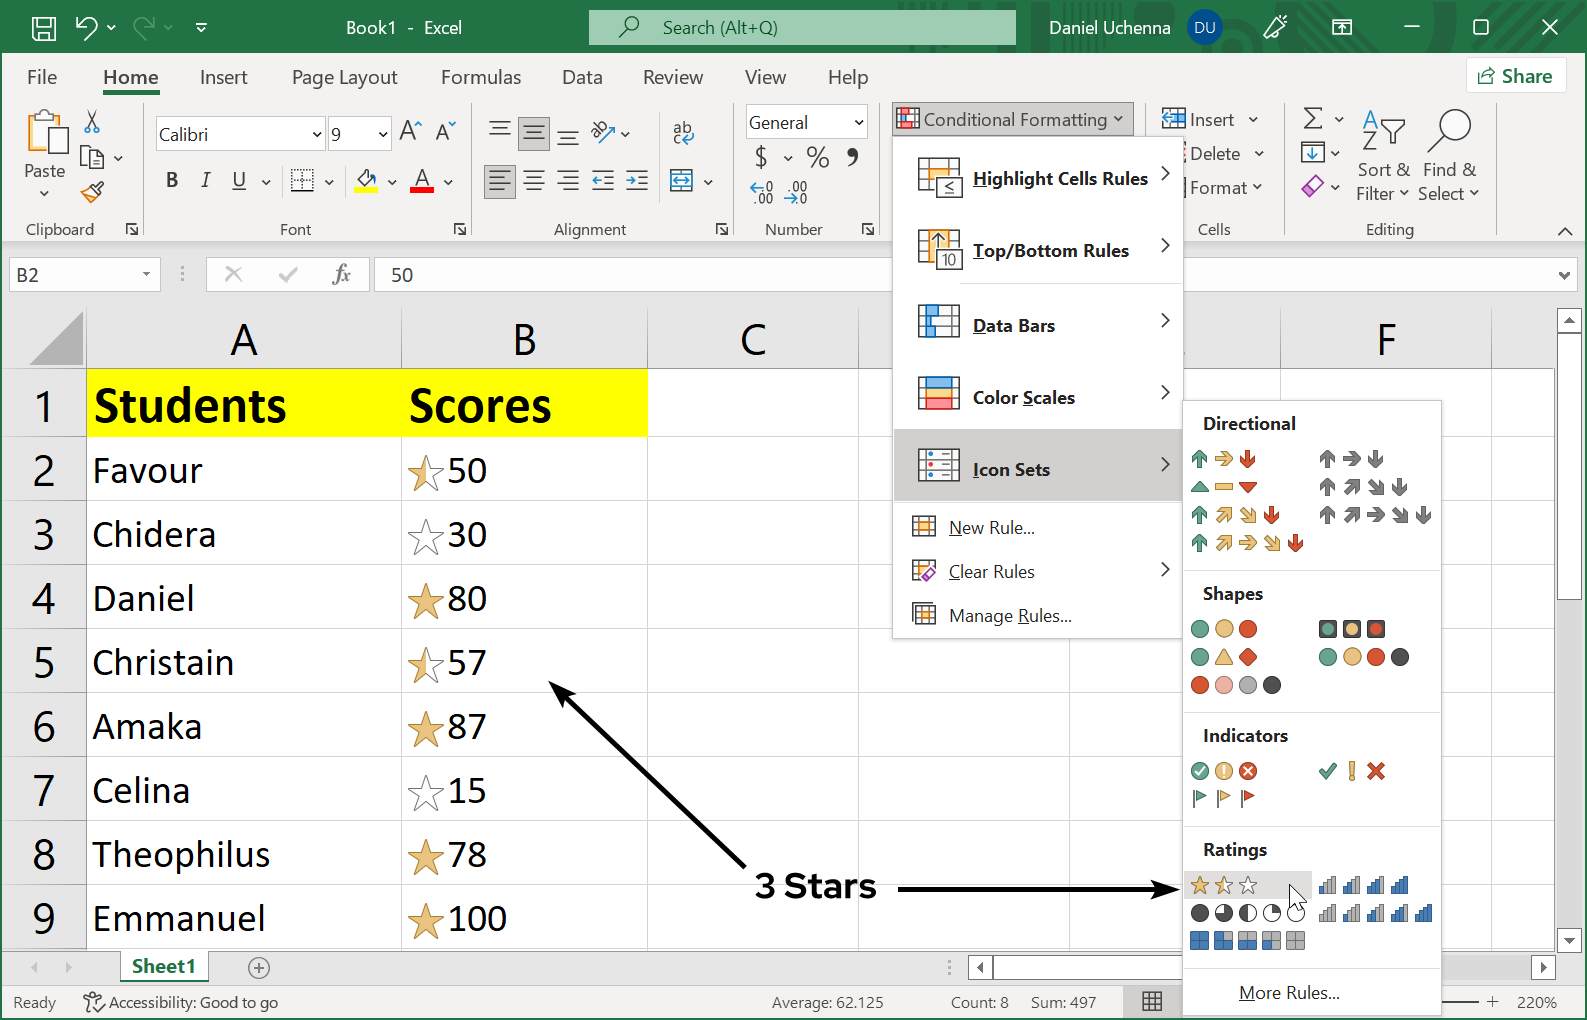Screen dimensions: 1587x1020
Task: Open the General number format dropdown
Action: click(x=858, y=122)
